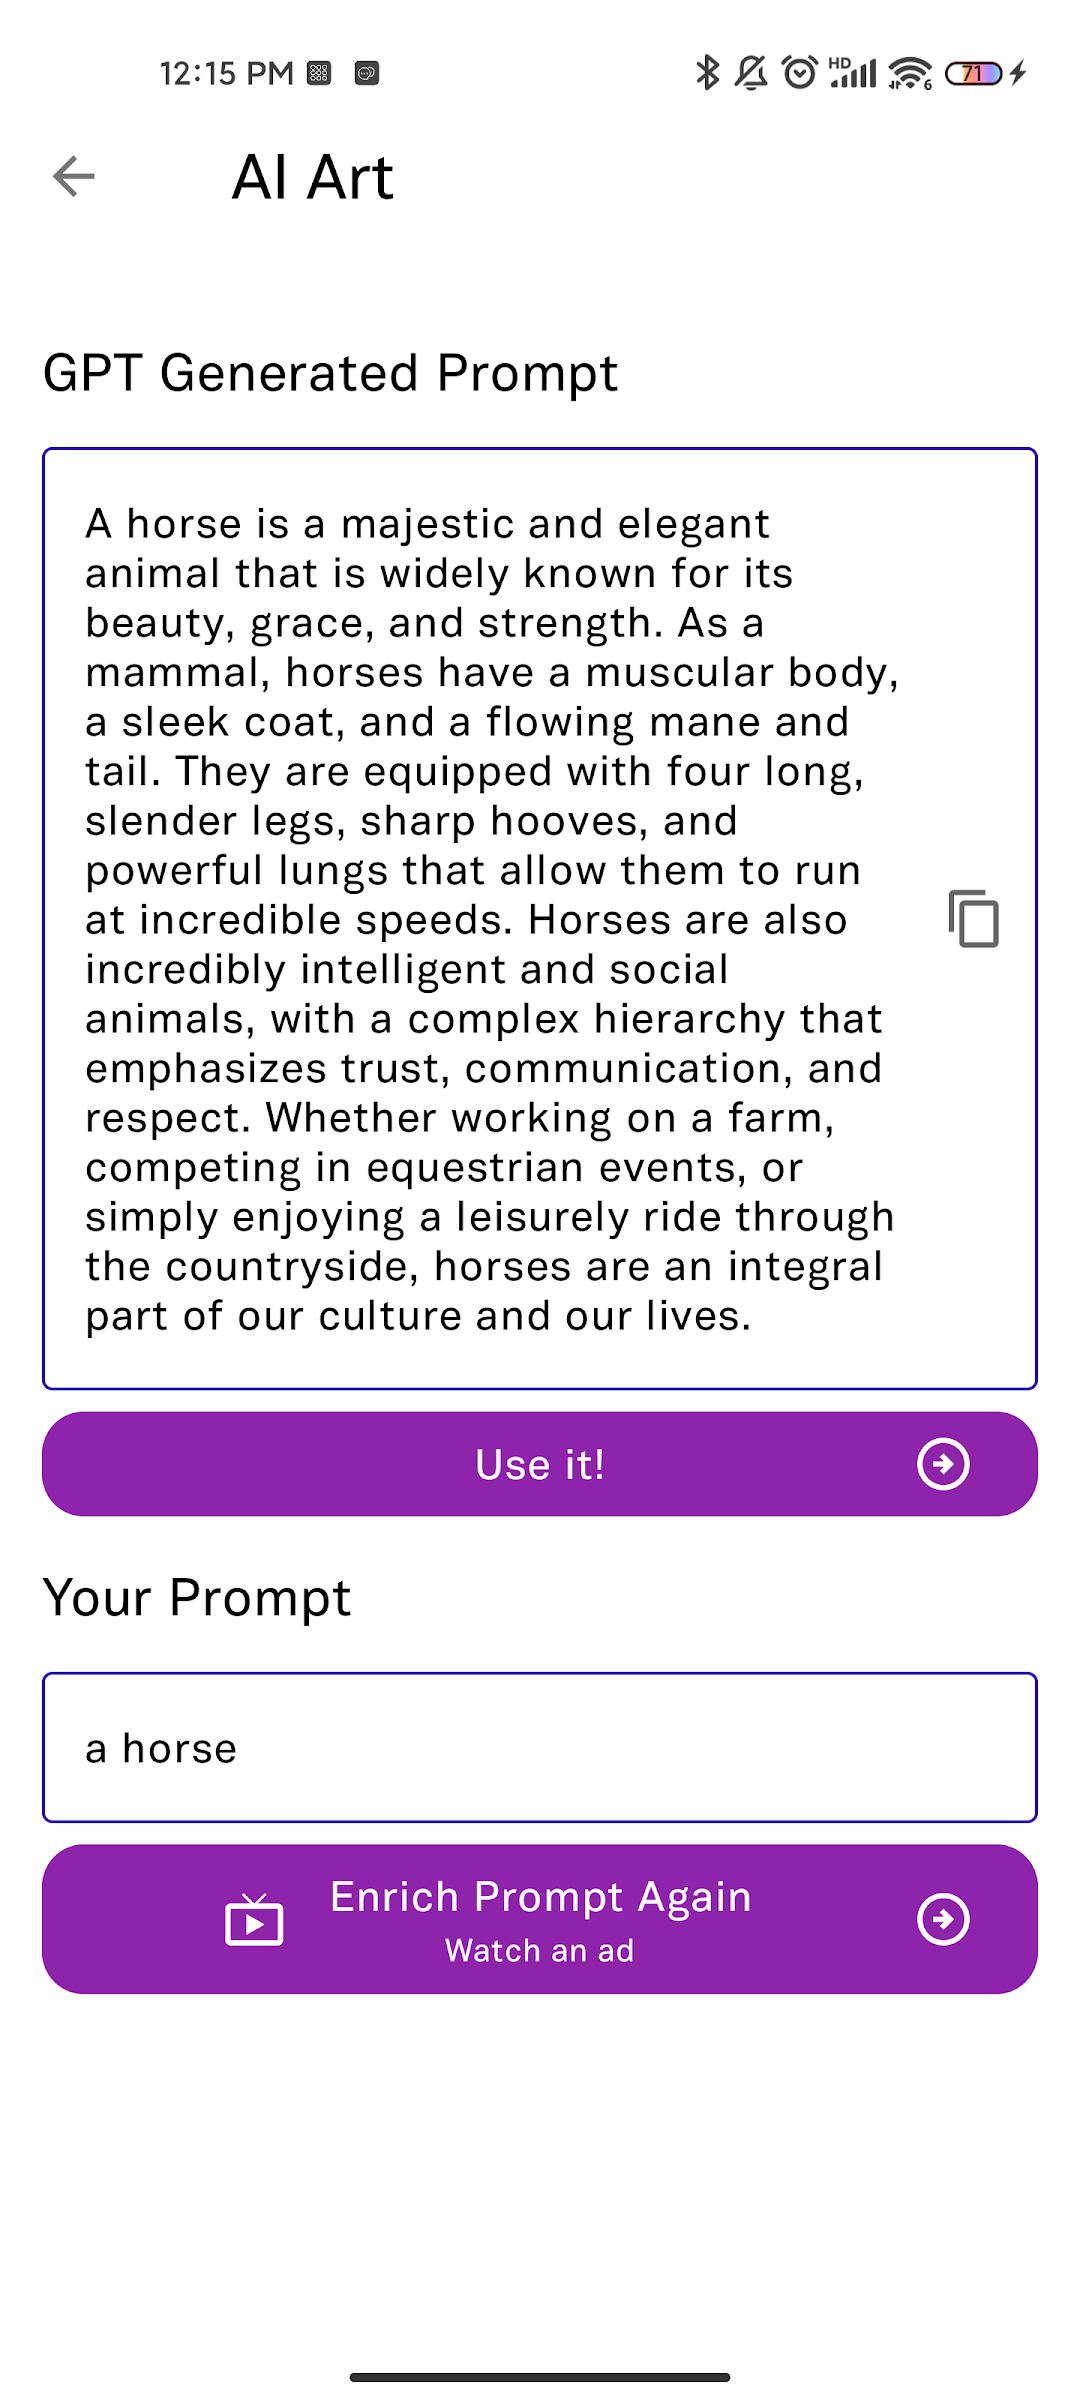1080x2400 pixels.
Task: Copy the GPT generated prompt text
Action: point(973,918)
